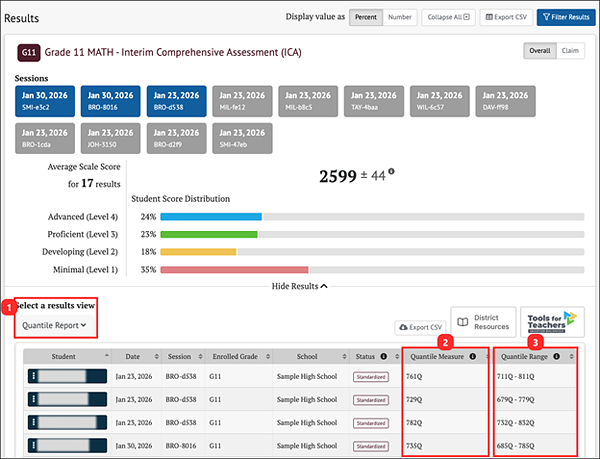Image resolution: width=600 pixels, height=459 pixels.
Task: Toggle session Jan 23, 2026 SMI-47eb
Action: 242,138
